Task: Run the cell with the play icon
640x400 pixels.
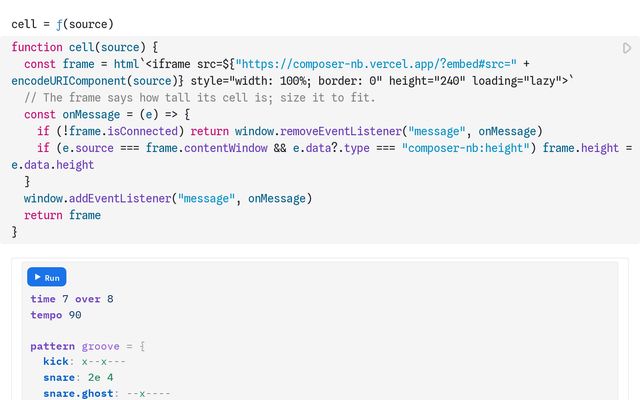Action: click(x=627, y=48)
